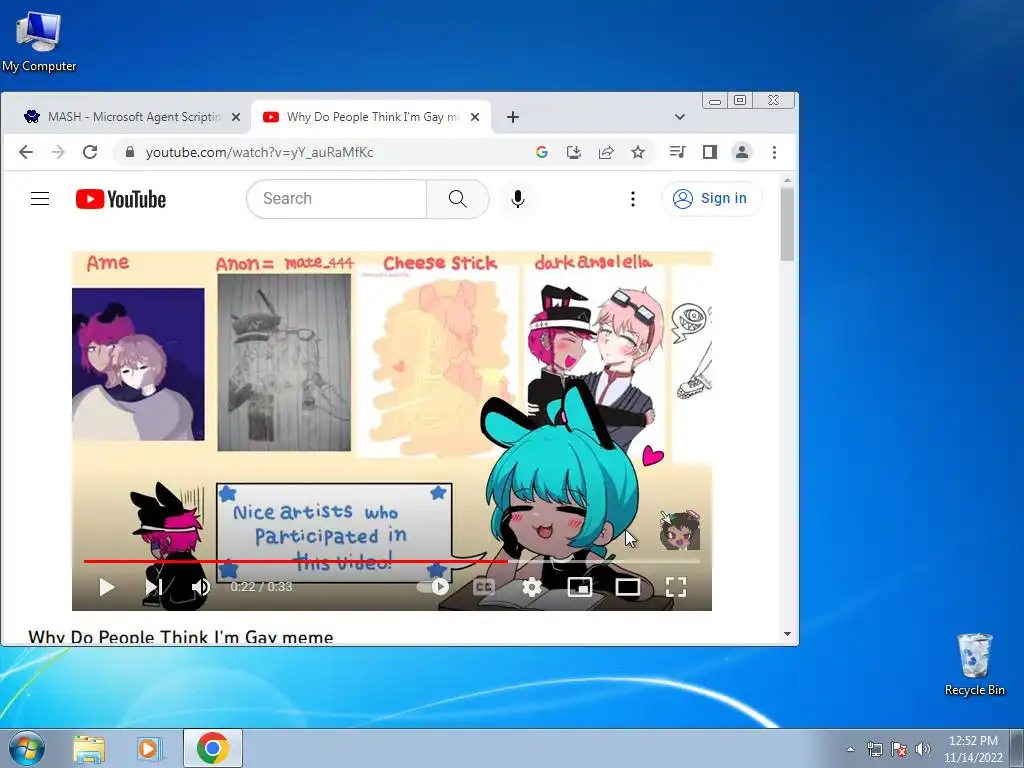This screenshot has height=768, width=1024.
Task: Open a new Chrome tab
Action: pos(513,117)
